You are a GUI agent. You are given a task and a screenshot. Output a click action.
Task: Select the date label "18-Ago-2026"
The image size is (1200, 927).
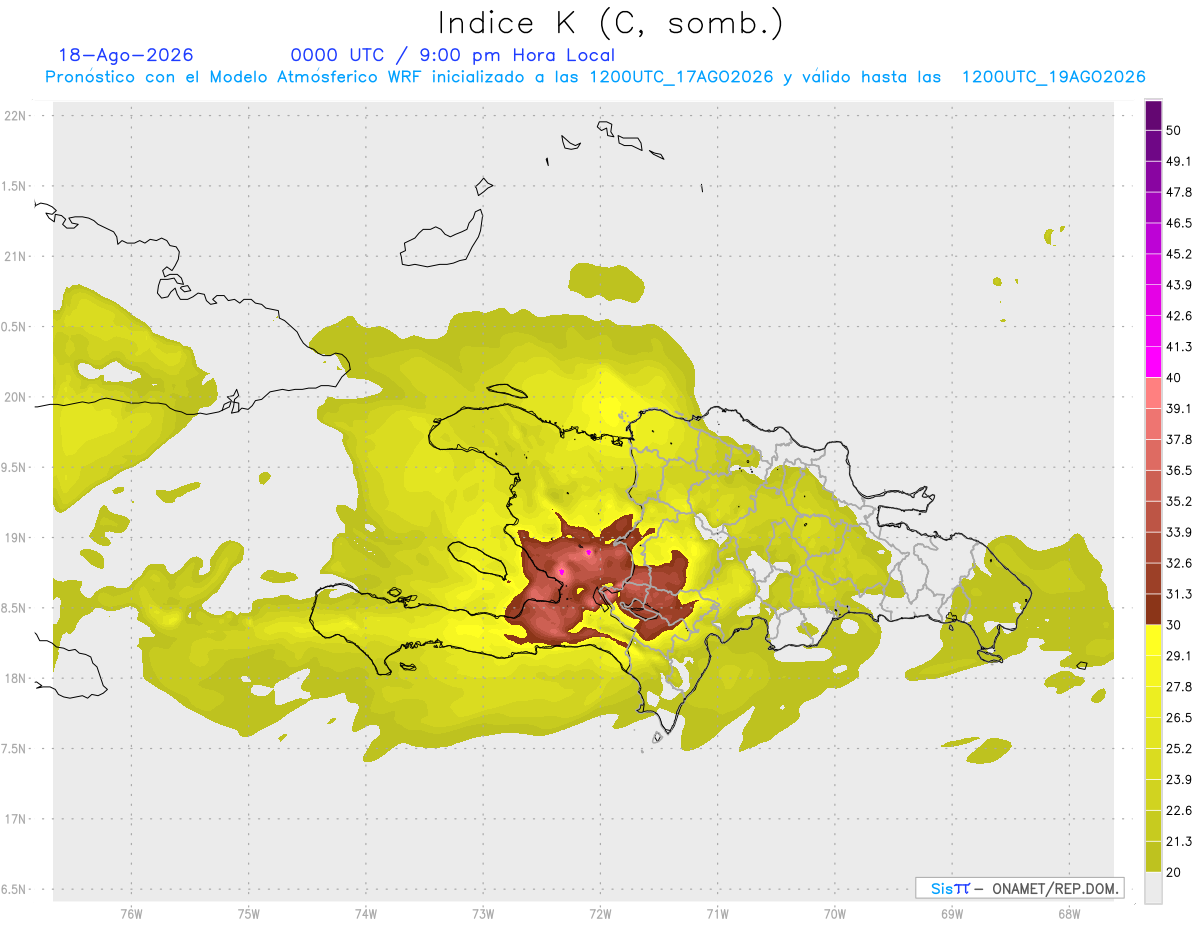tap(126, 55)
